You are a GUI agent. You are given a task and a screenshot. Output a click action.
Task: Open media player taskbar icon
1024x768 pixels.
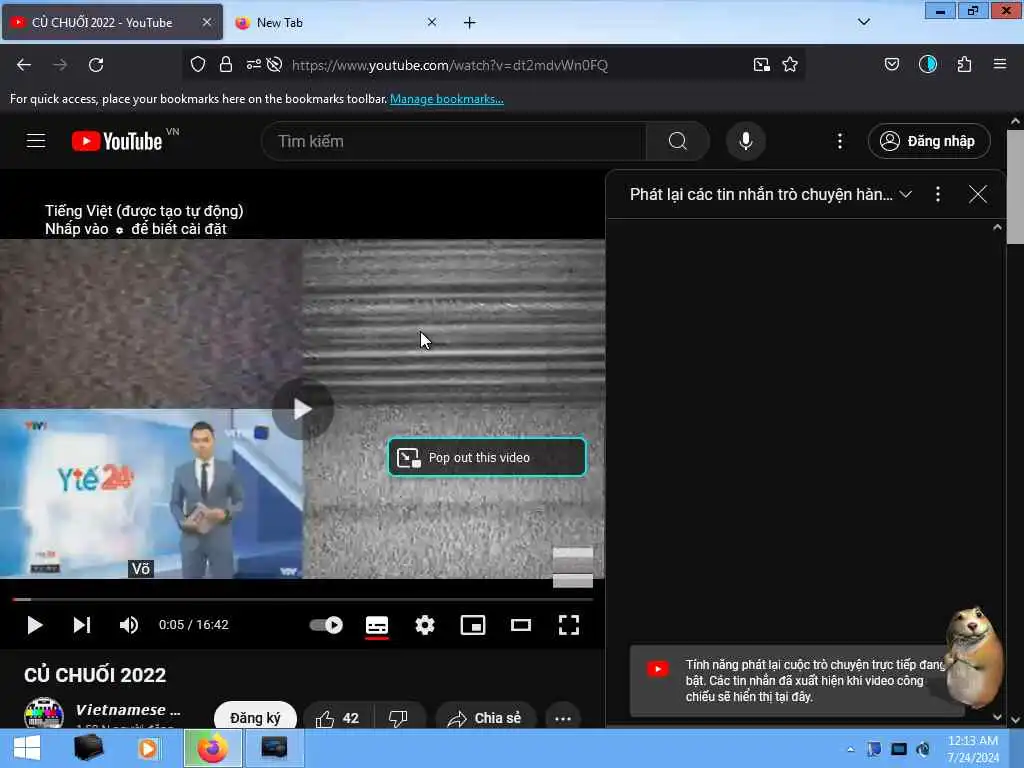148,748
